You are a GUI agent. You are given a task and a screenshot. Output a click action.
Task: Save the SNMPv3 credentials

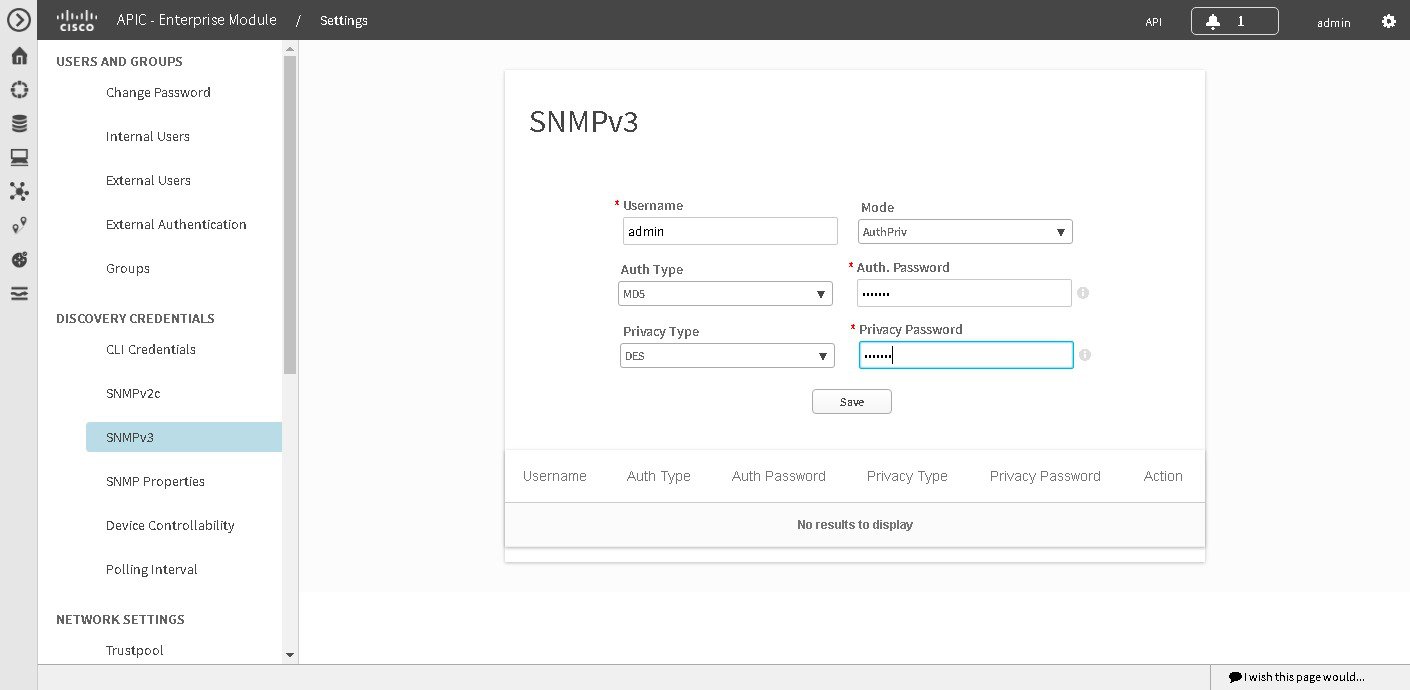851,401
